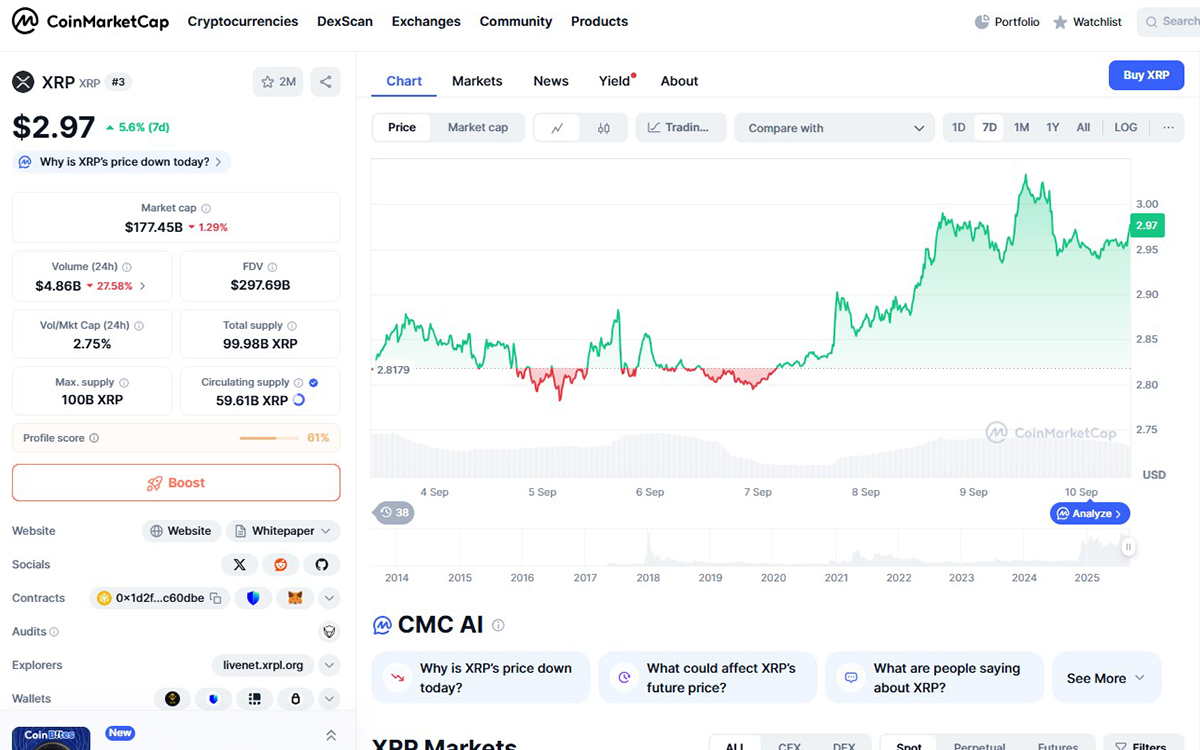1200x750 pixels.
Task: Click the Buy XRP button
Action: point(1146,75)
